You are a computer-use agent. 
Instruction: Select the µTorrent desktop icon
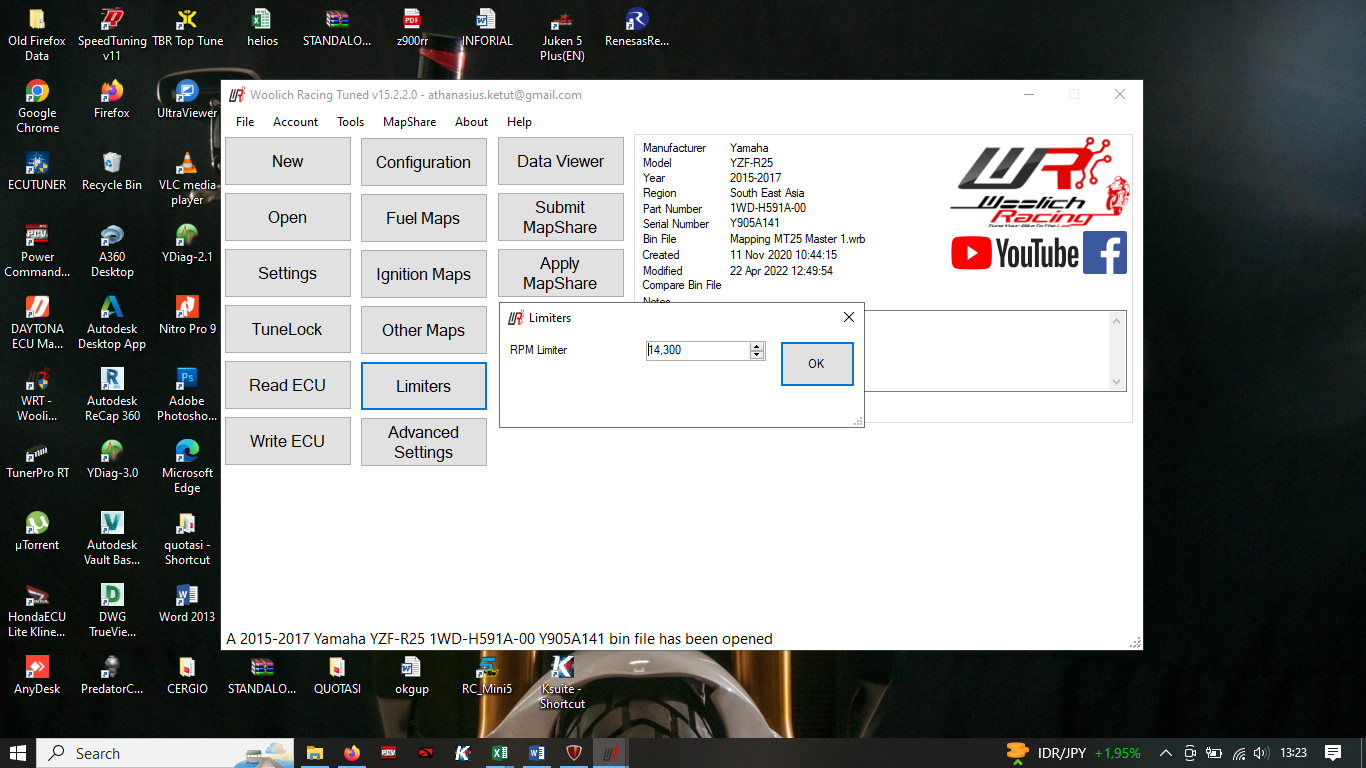point(37,530)
